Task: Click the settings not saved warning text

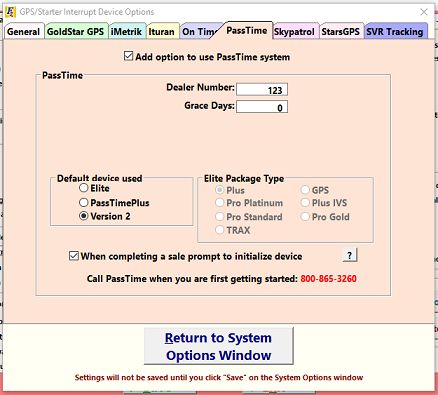Action: tap(219, 378)
